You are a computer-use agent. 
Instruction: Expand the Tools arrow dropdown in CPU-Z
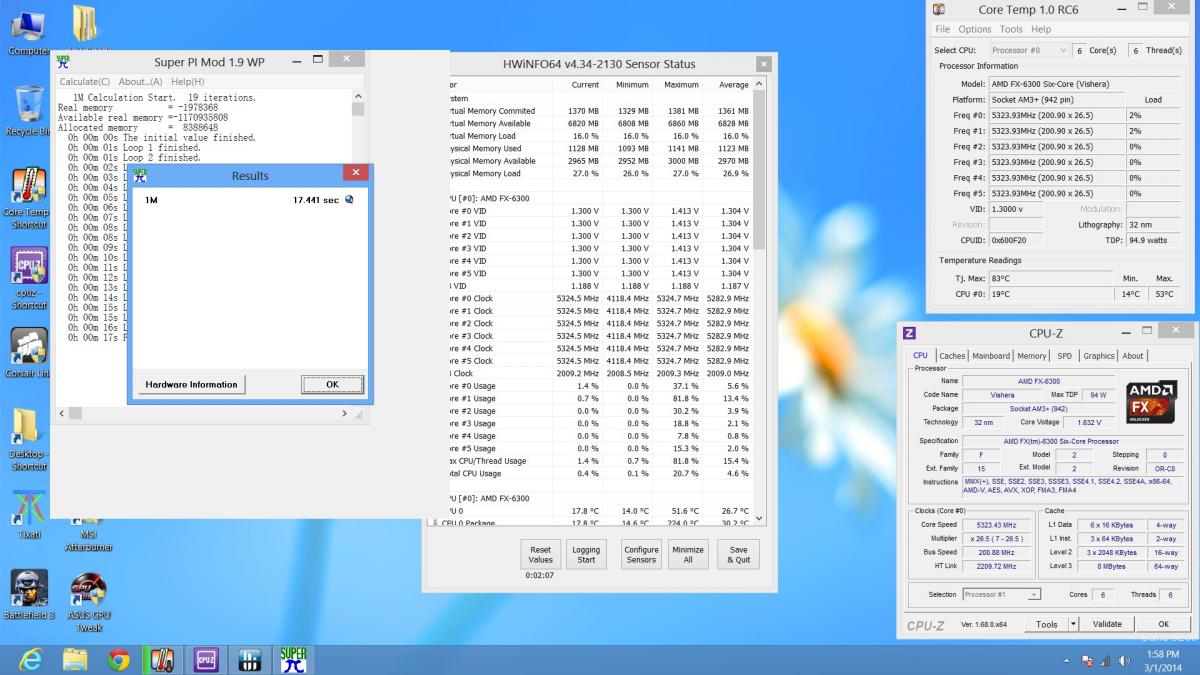(1073, 624)
